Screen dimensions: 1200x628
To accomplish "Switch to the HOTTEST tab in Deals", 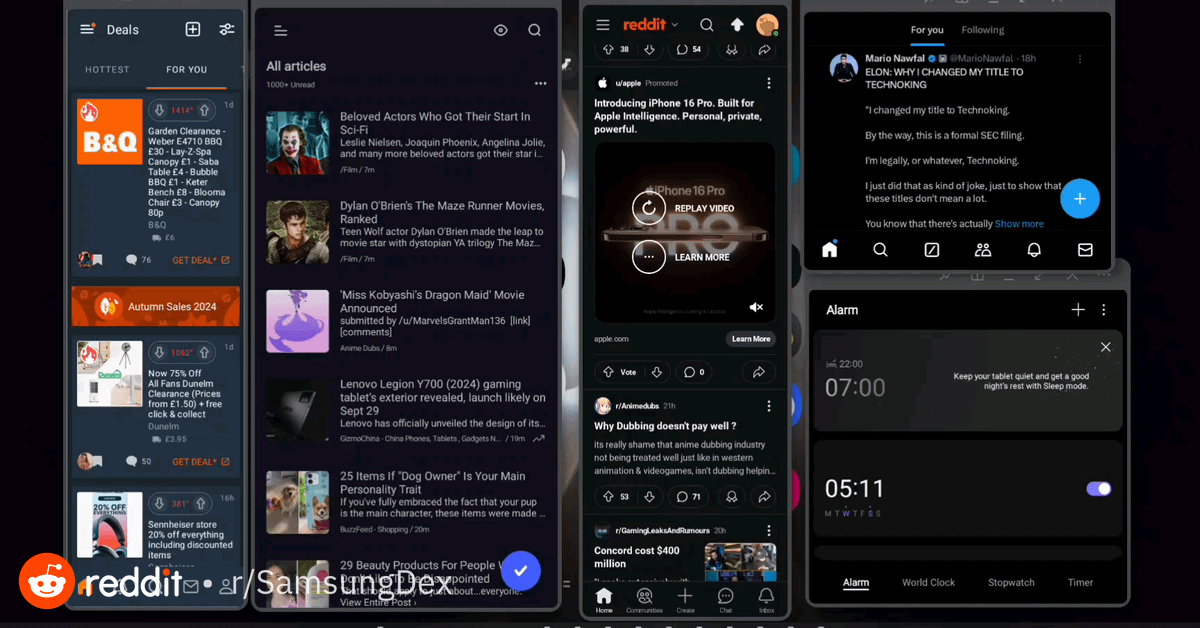I will point(107,70).
